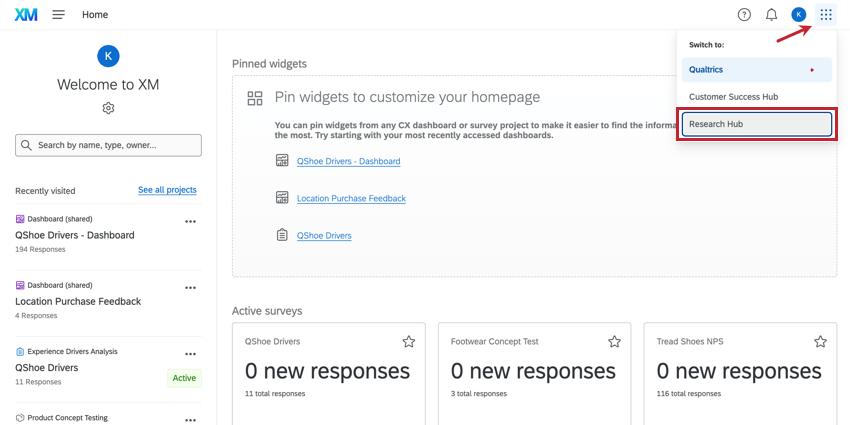Open the help question mark icon
The width and height of the screenshot is (850, 425).
pyautogui.click(x=744, y=15)
